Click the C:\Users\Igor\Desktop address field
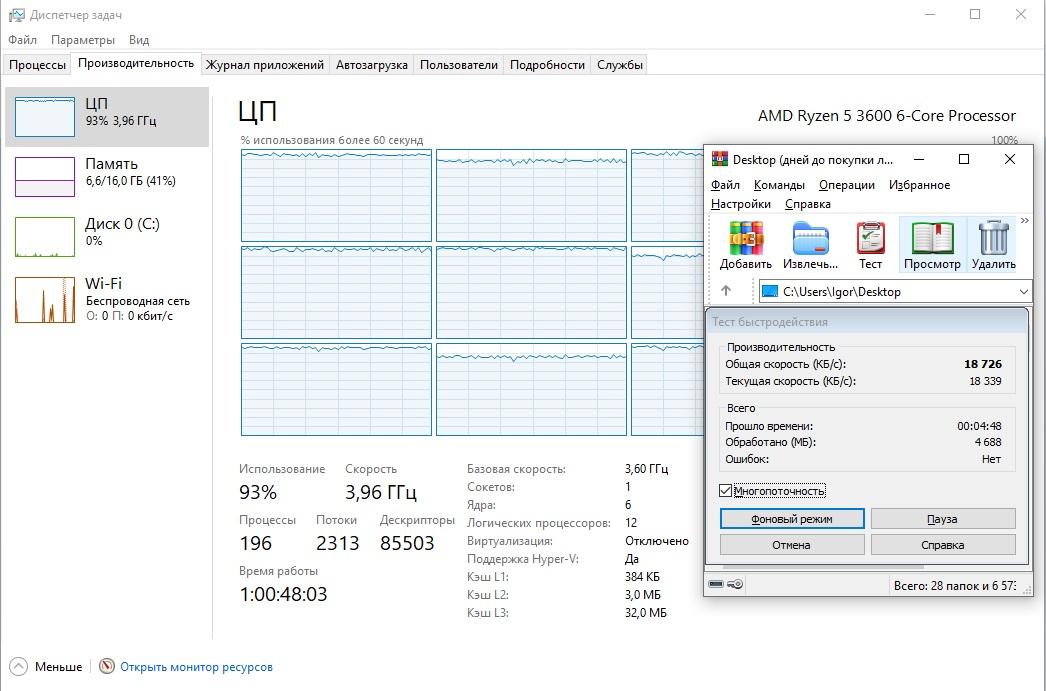This screenshot has height=691, width=1046. tap(895, 291)
